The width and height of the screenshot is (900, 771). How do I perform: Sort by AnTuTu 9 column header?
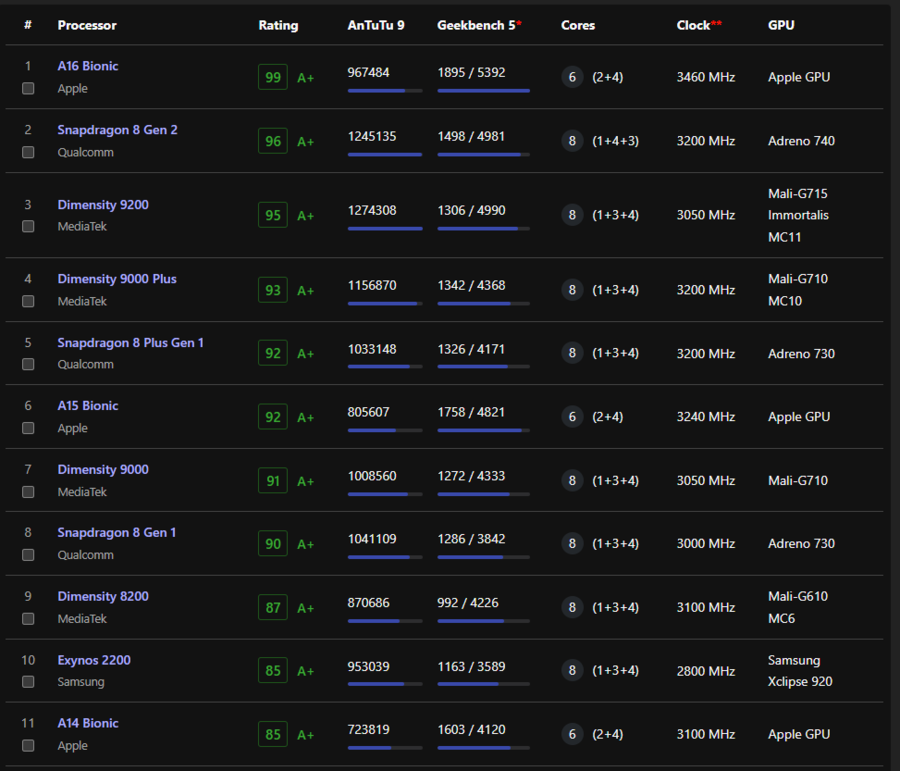(376, 25)
